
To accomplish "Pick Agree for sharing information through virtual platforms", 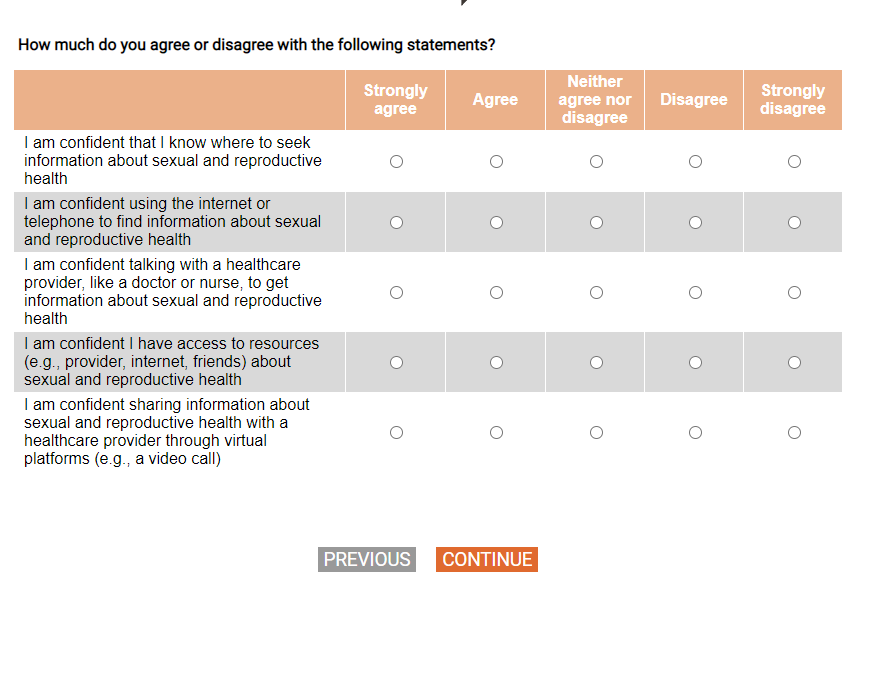I will [x=496, y=433].
